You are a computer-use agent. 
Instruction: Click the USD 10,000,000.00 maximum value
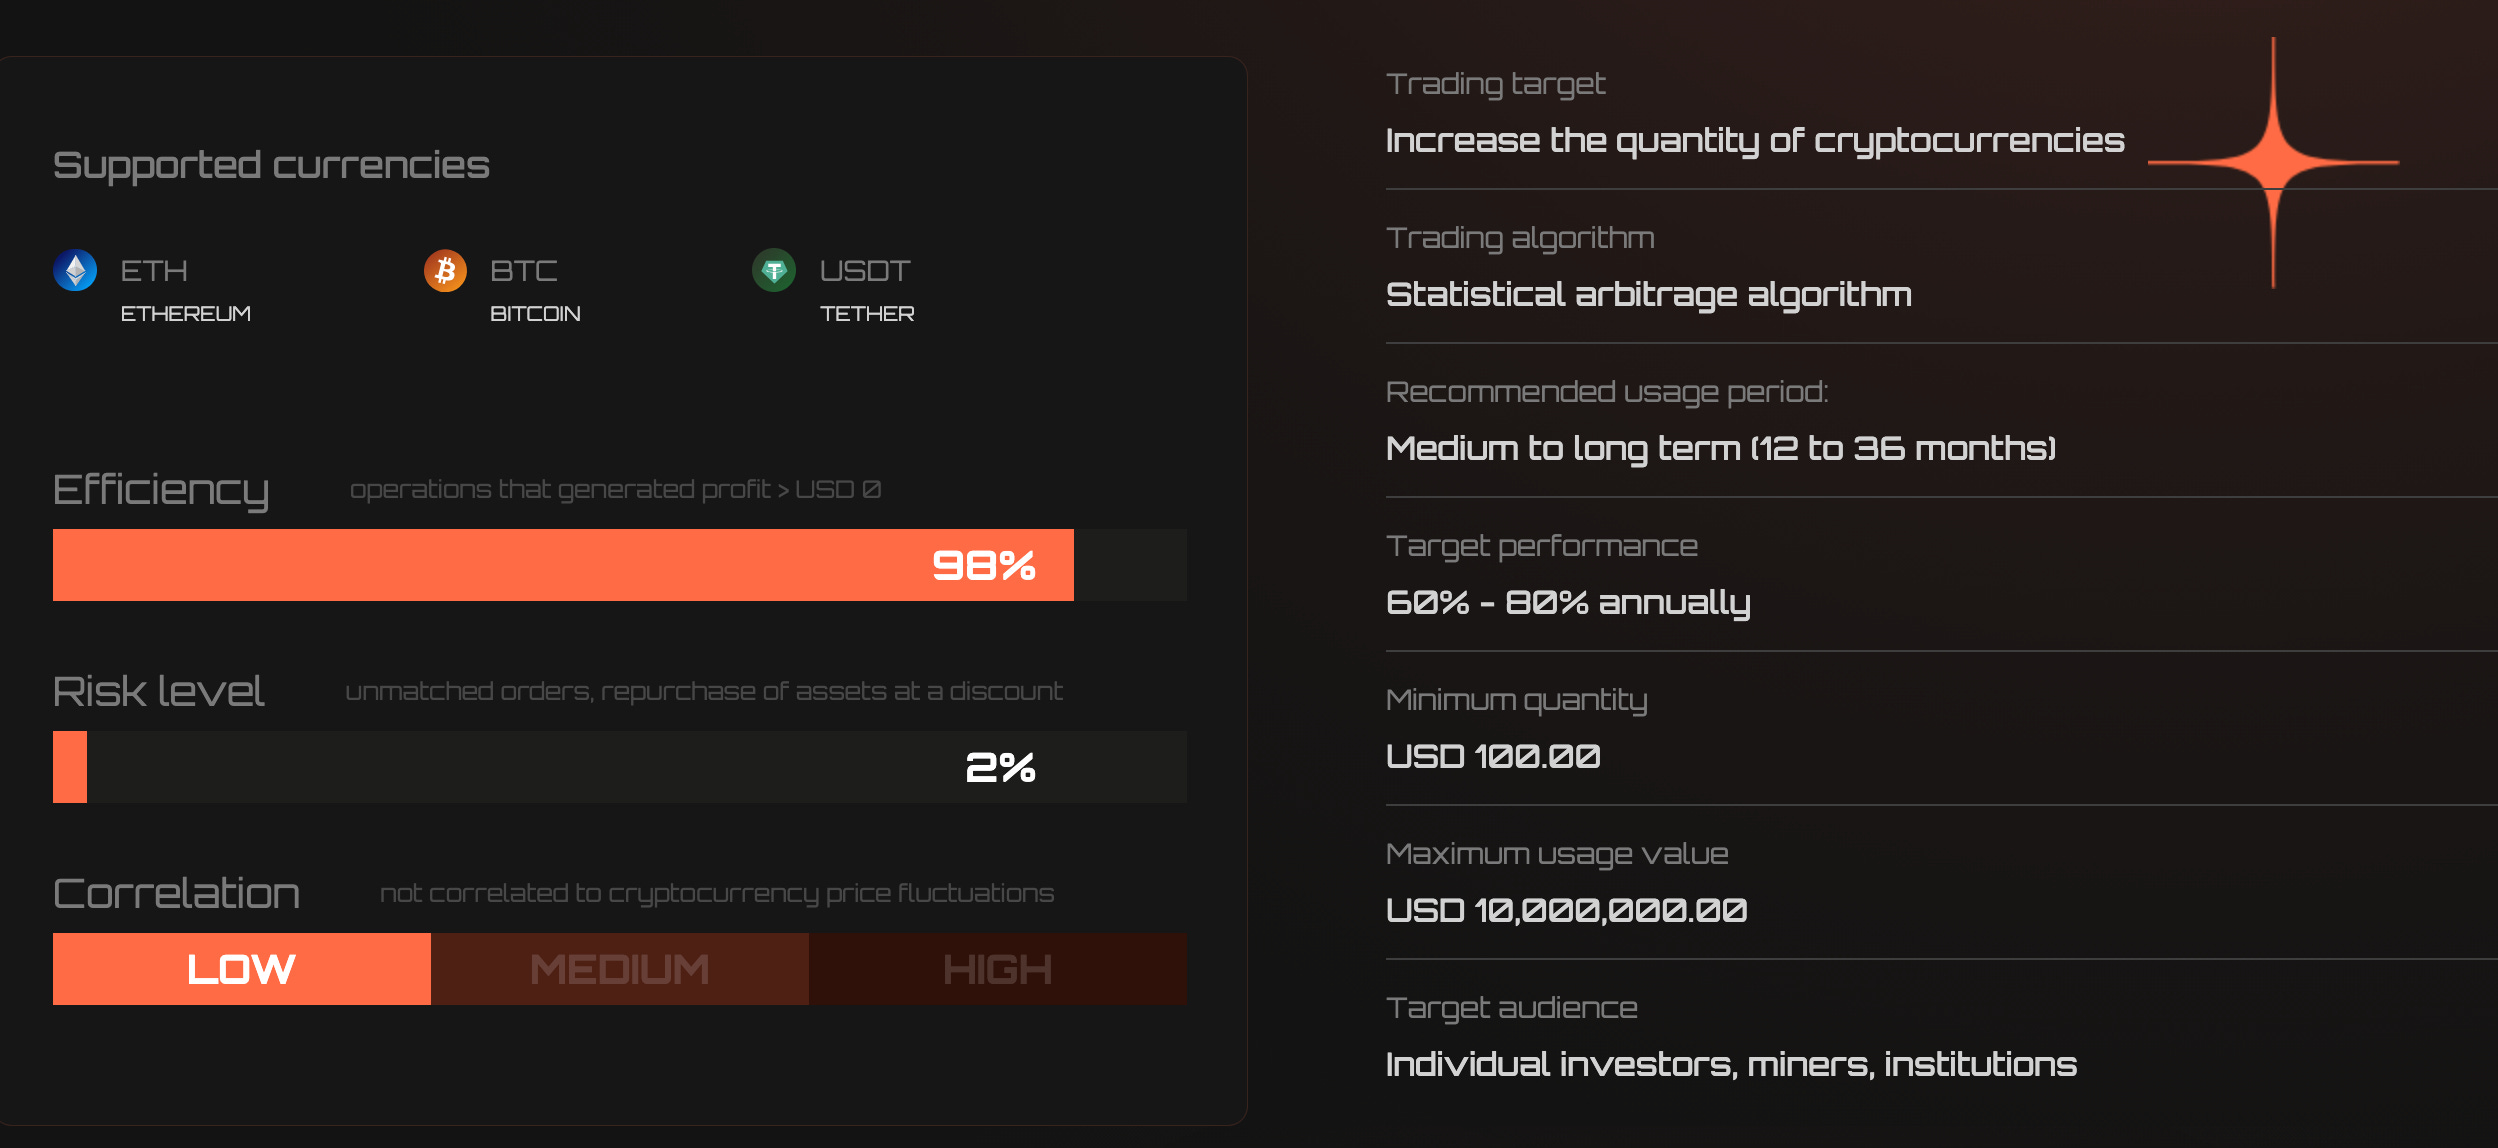click(x=1566, y=911)
